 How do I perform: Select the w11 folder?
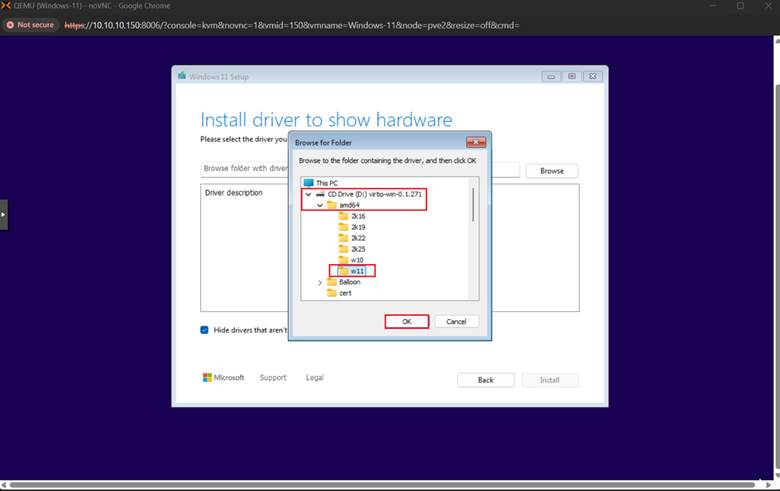(x=356, y=271)
